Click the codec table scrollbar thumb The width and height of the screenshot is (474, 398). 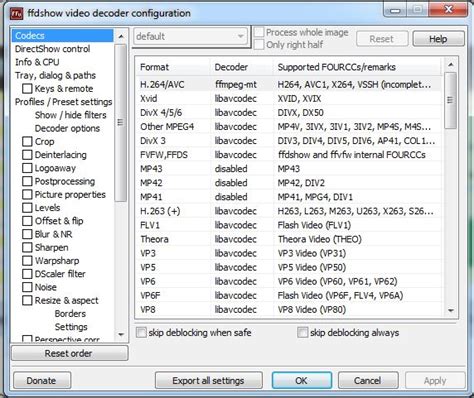click(451, 100)
